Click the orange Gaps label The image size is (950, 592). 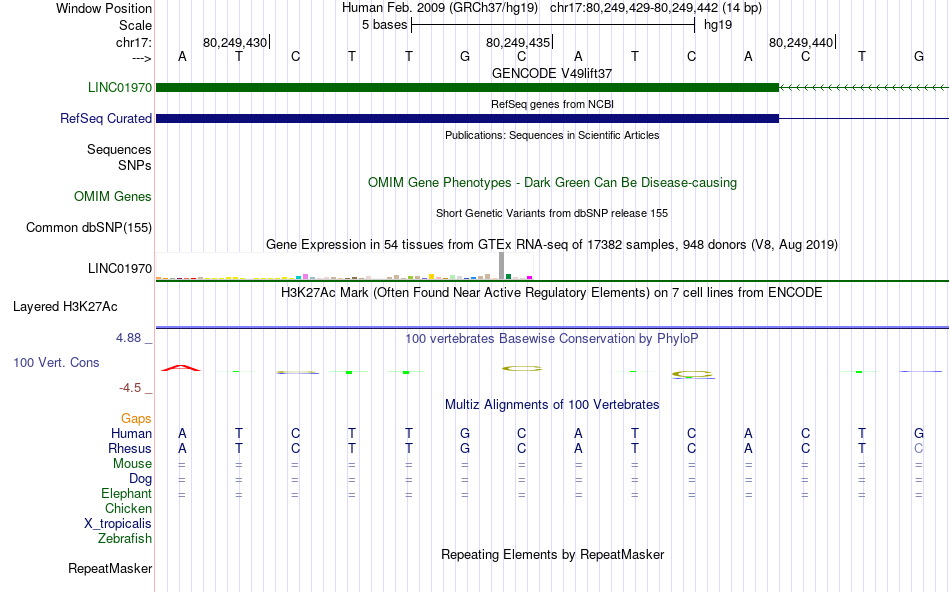tap(136, 419)
